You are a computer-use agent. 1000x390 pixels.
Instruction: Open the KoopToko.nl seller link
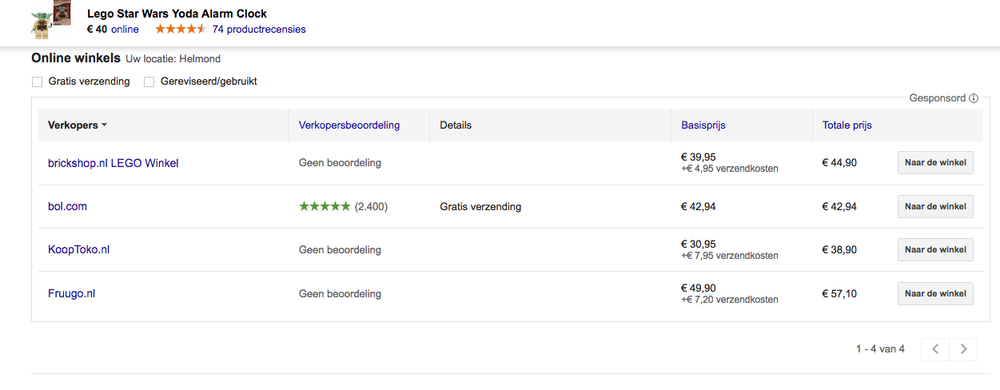click(x=78, y=250)
